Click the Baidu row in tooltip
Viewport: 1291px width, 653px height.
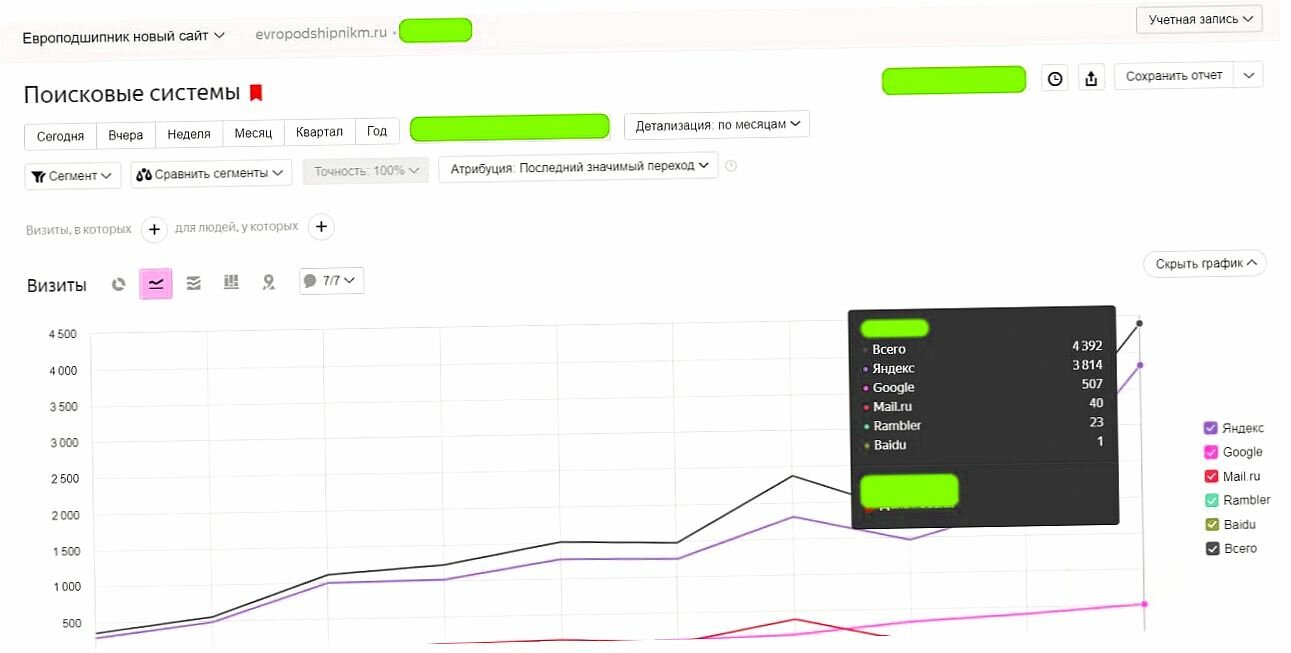coord(983,444)
